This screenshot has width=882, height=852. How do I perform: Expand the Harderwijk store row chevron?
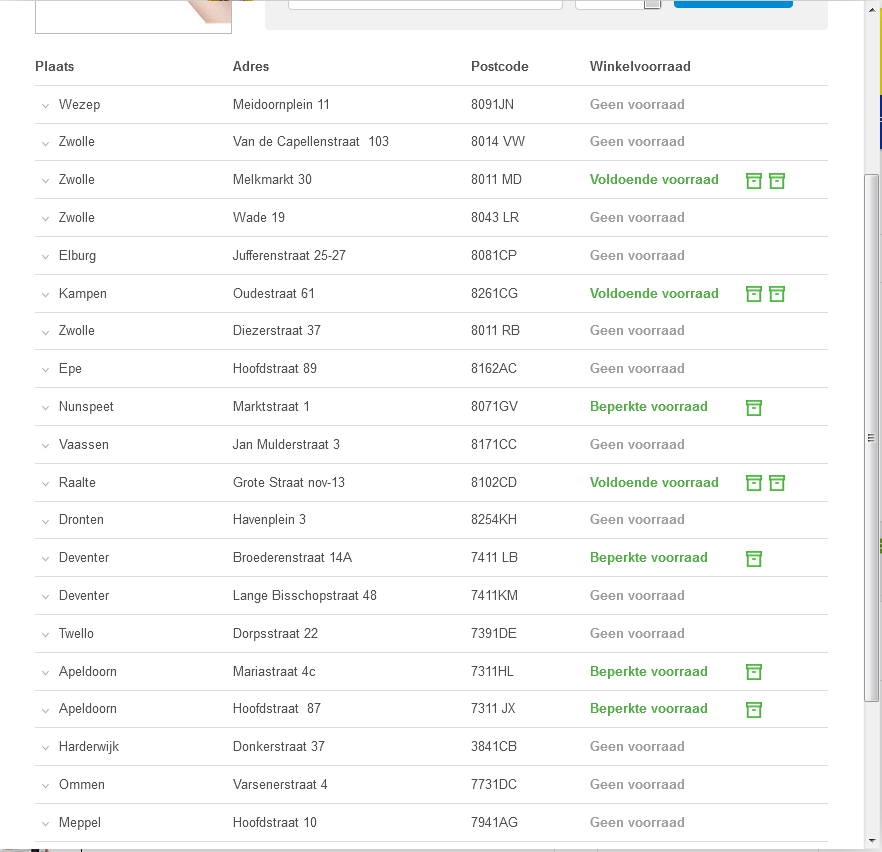coord(45,748)
